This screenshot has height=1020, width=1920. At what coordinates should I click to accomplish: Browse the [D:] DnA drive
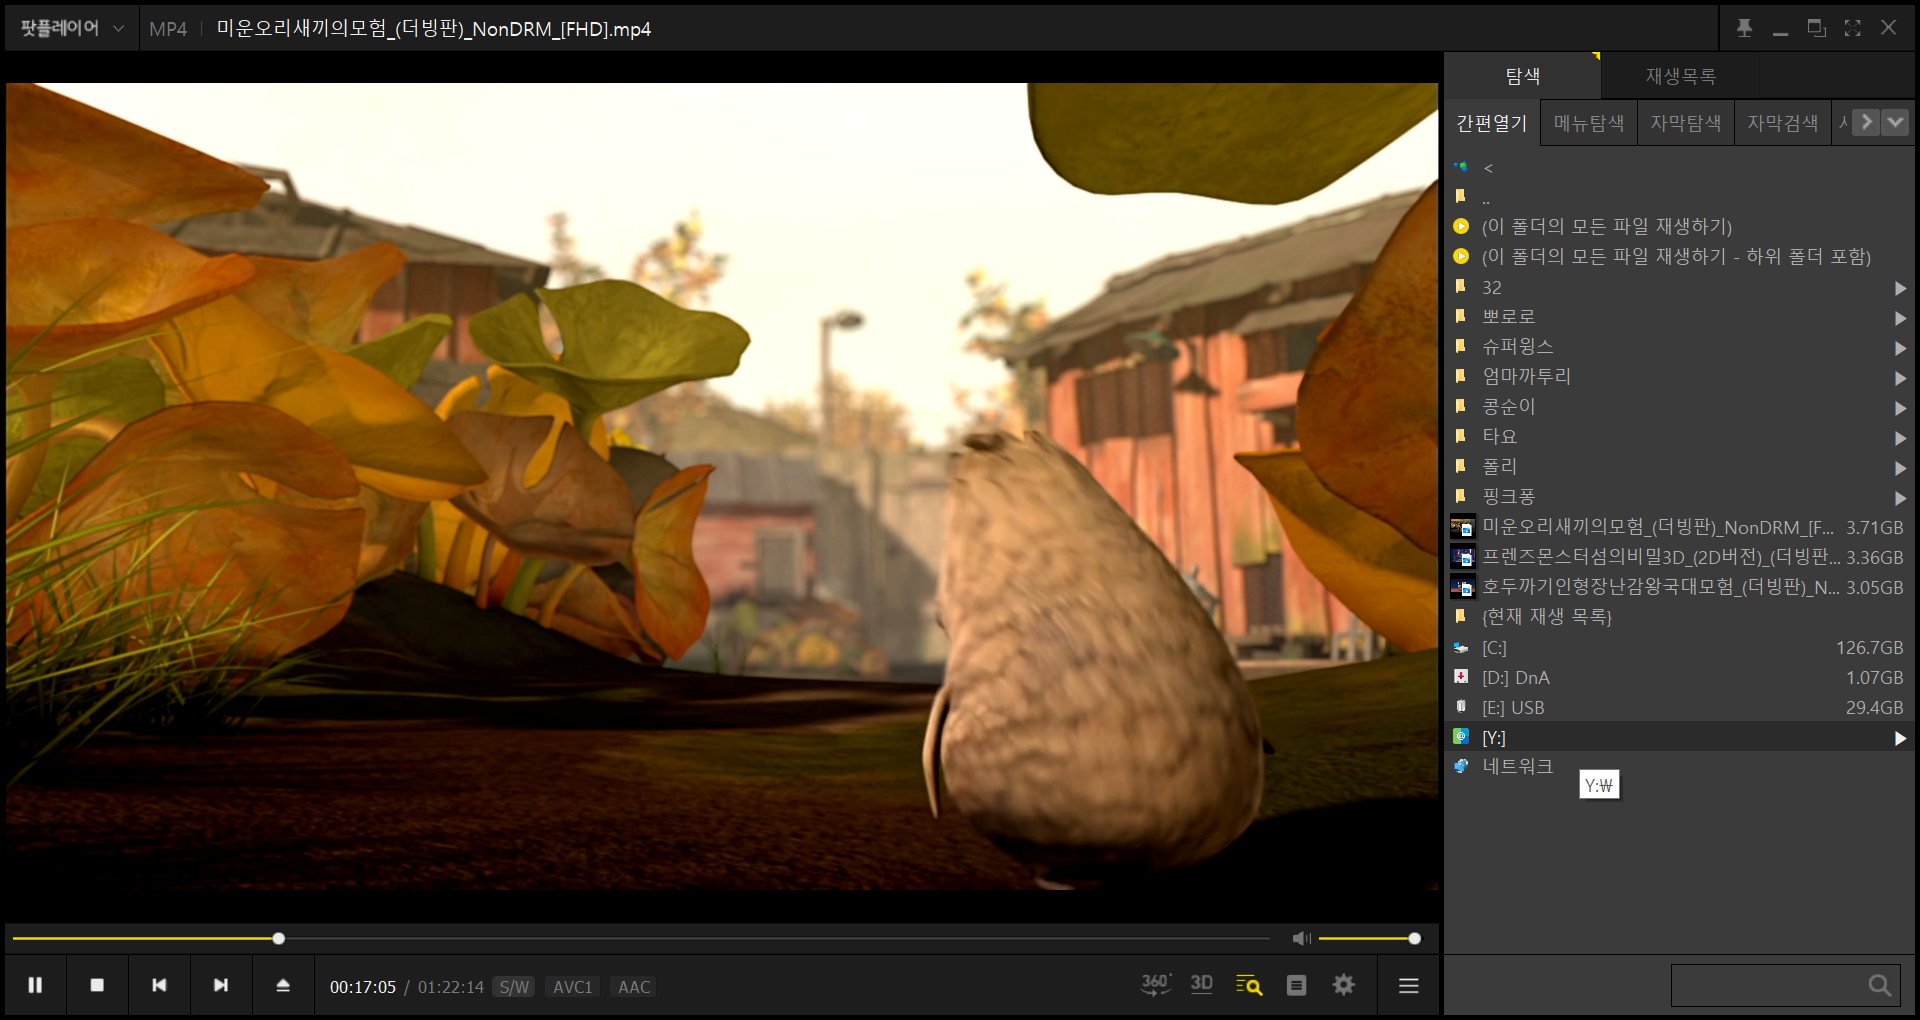[x=1680, y=678]
